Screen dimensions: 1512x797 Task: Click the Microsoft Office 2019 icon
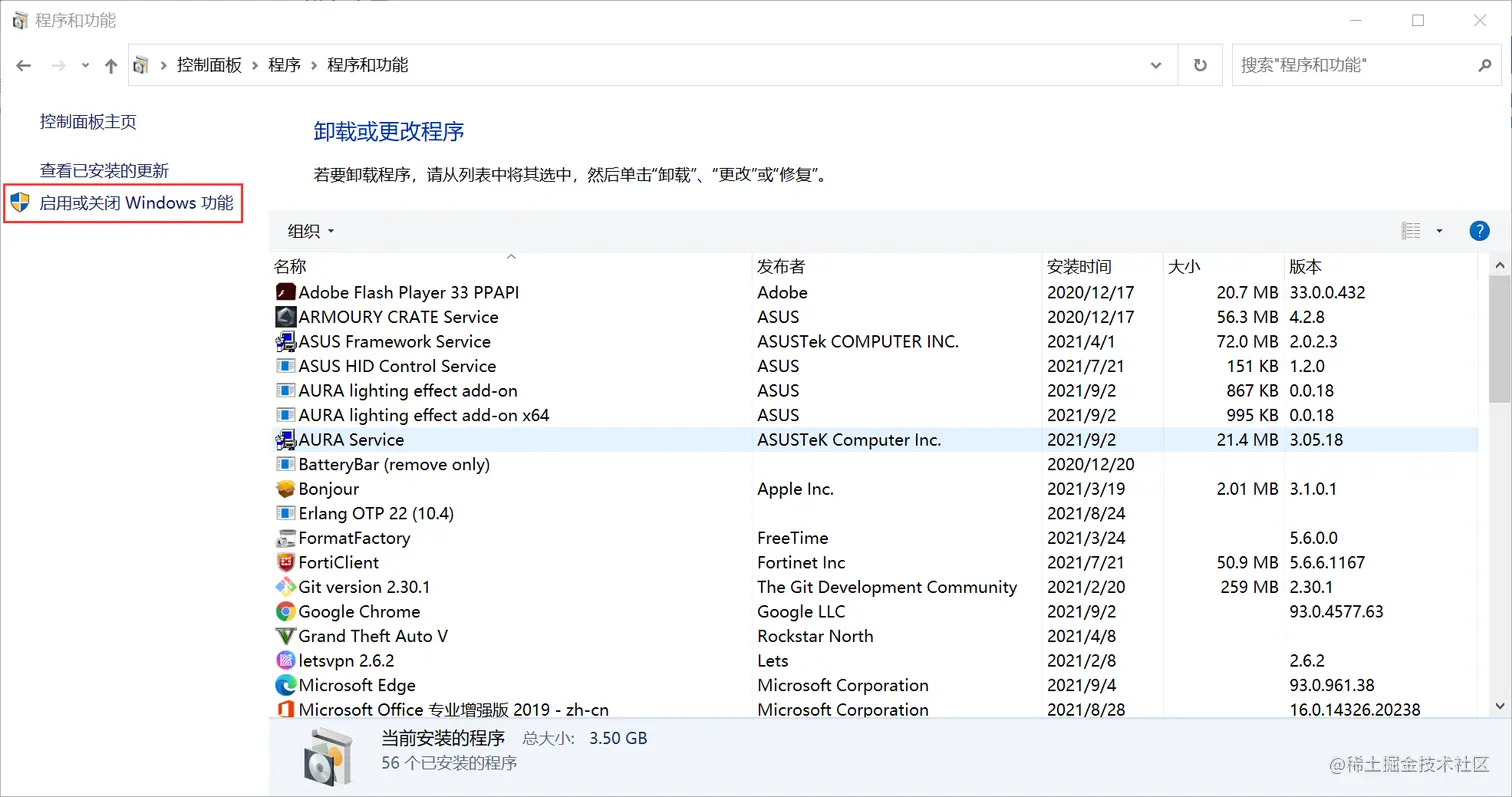(x=285, y=709)
